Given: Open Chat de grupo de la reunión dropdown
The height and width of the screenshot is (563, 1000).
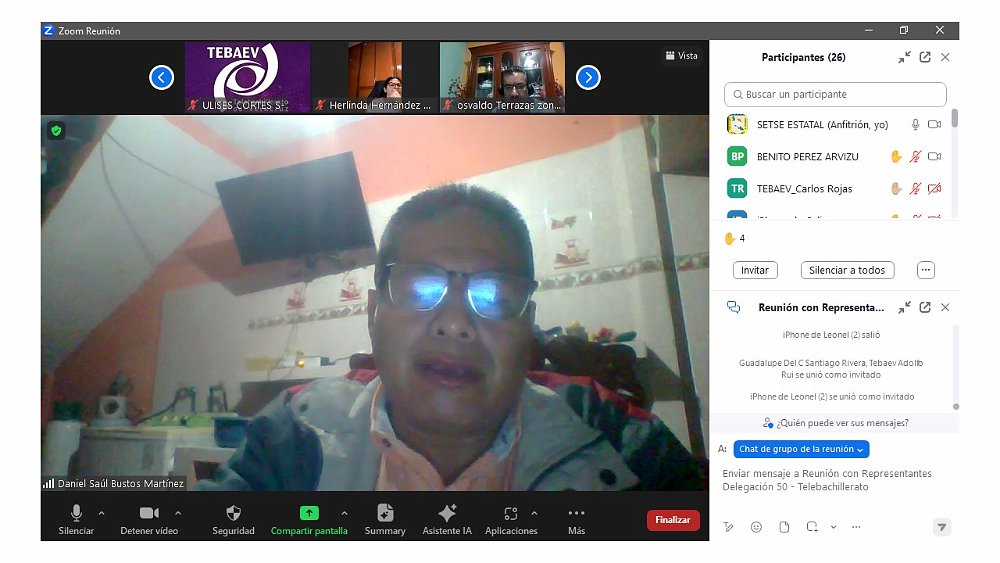Looking at the screenshot, I should (x=801, y=450).
